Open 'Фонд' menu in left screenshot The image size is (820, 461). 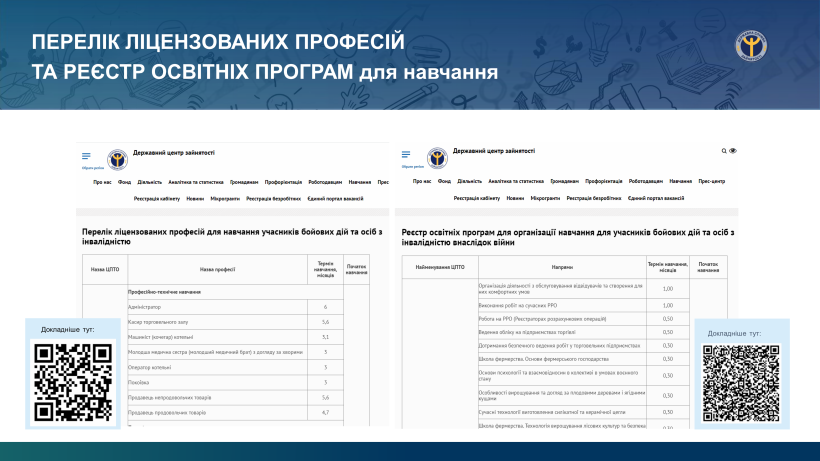[x=124, y=182]
